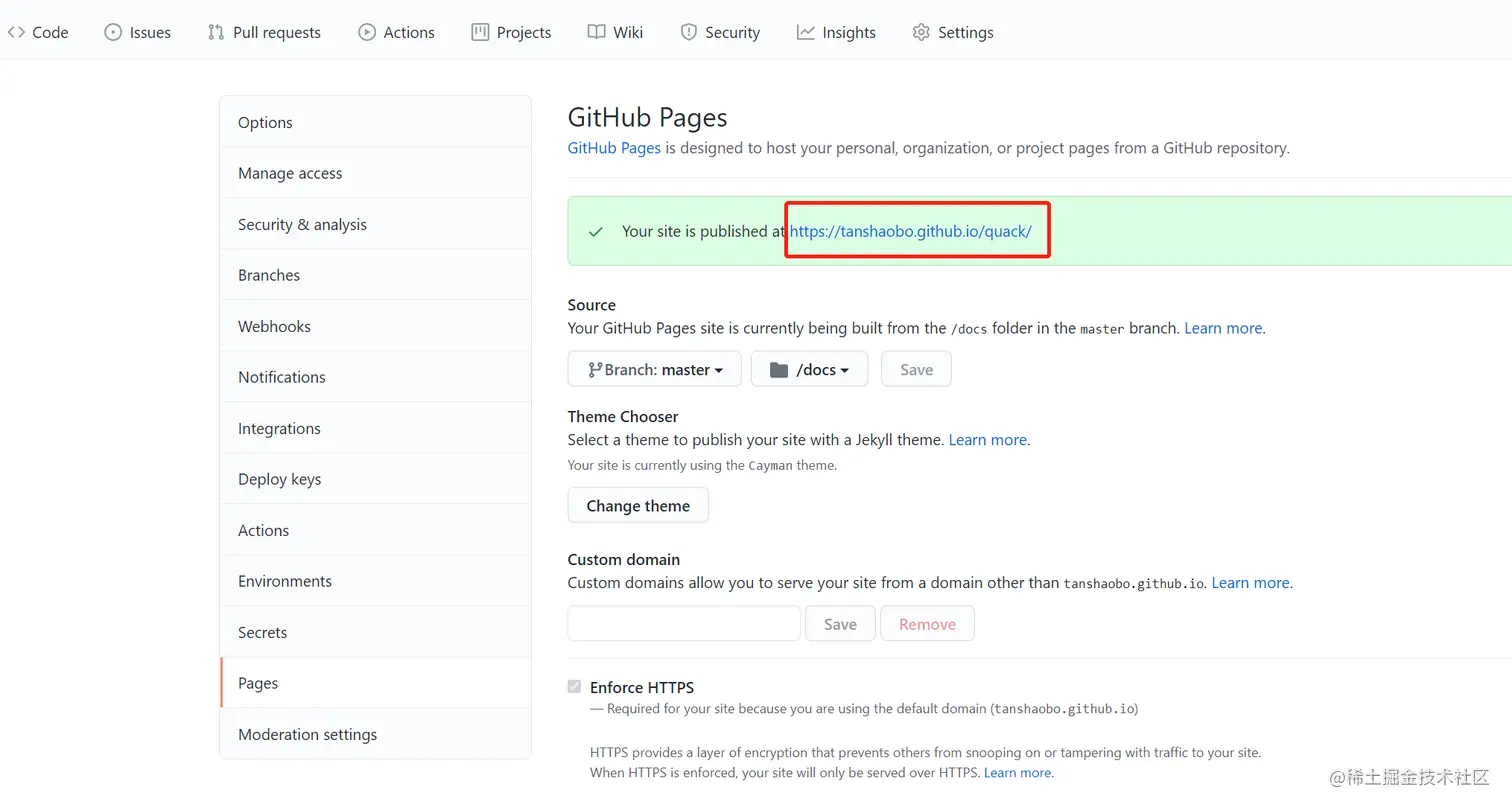Open Security & analysis settings
Screen dimensions: 1512x810
pyautogui.click(x=375, y=224)
